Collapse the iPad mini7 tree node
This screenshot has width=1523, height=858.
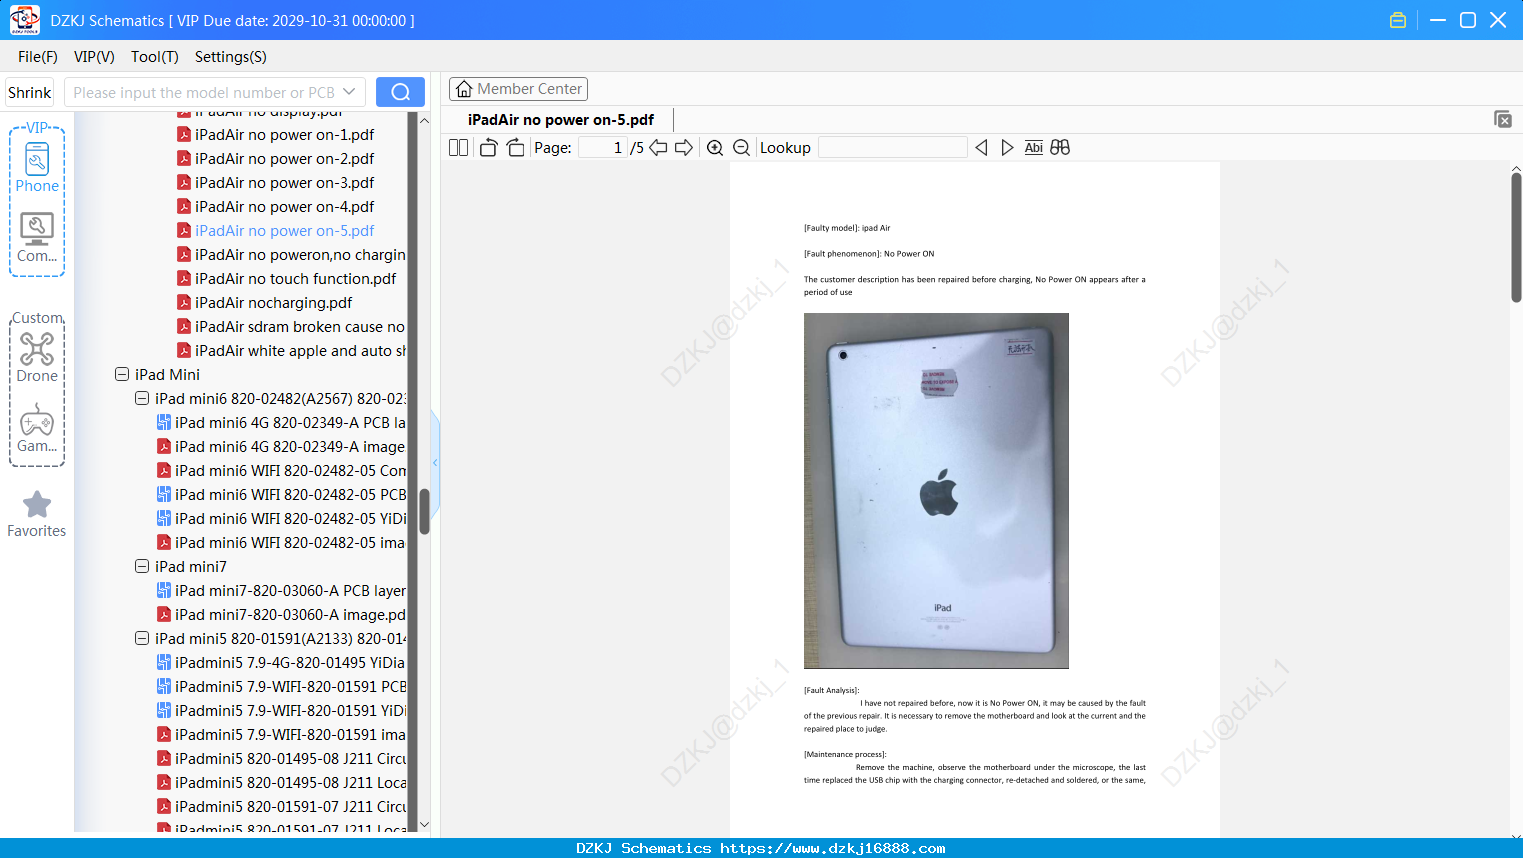[x=142, y=566]
